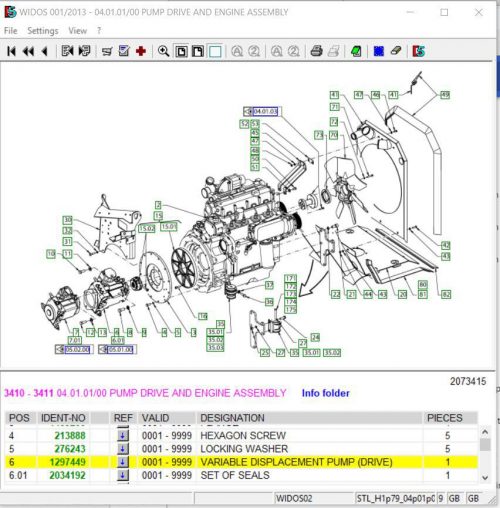Go back one page with the single left arrow
500x508 pixels.
tap(44, 51)
